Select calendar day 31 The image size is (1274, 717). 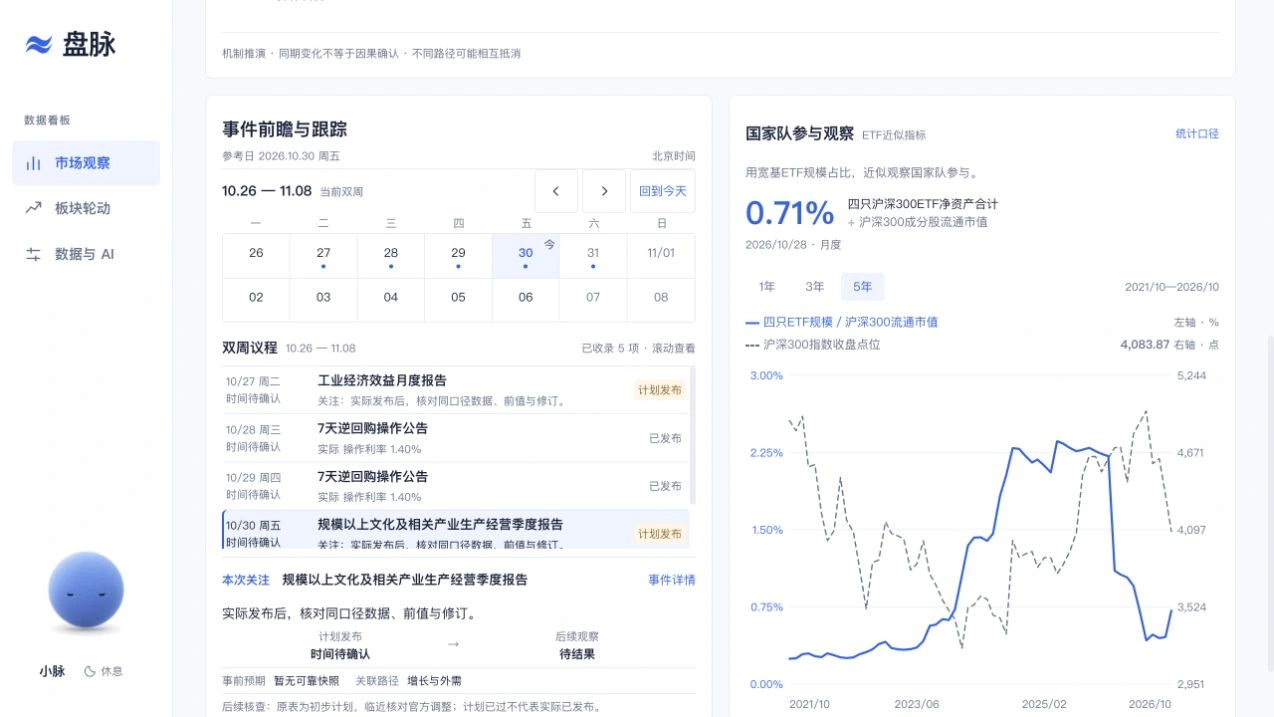click(x=593, y=256)
